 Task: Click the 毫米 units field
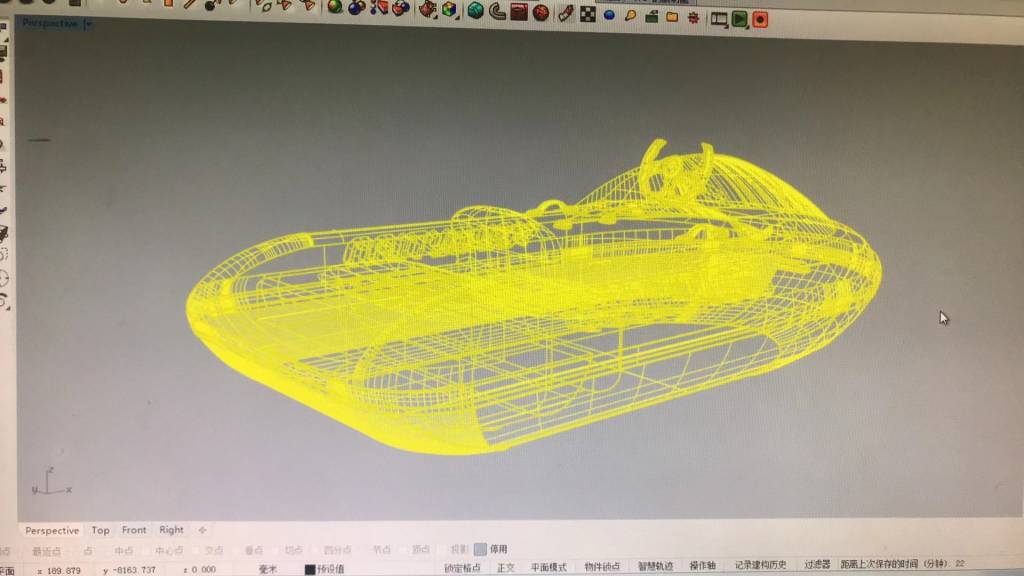[x=268, y=569]
